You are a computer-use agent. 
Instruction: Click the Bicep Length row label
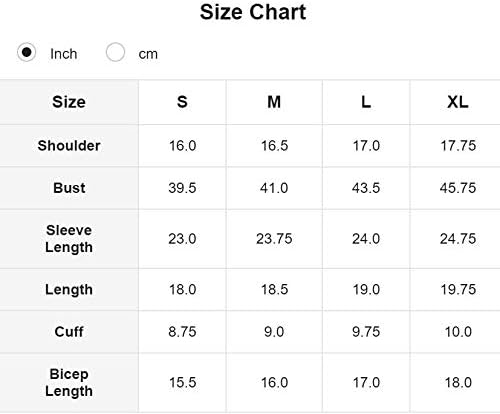coord(69,383)
